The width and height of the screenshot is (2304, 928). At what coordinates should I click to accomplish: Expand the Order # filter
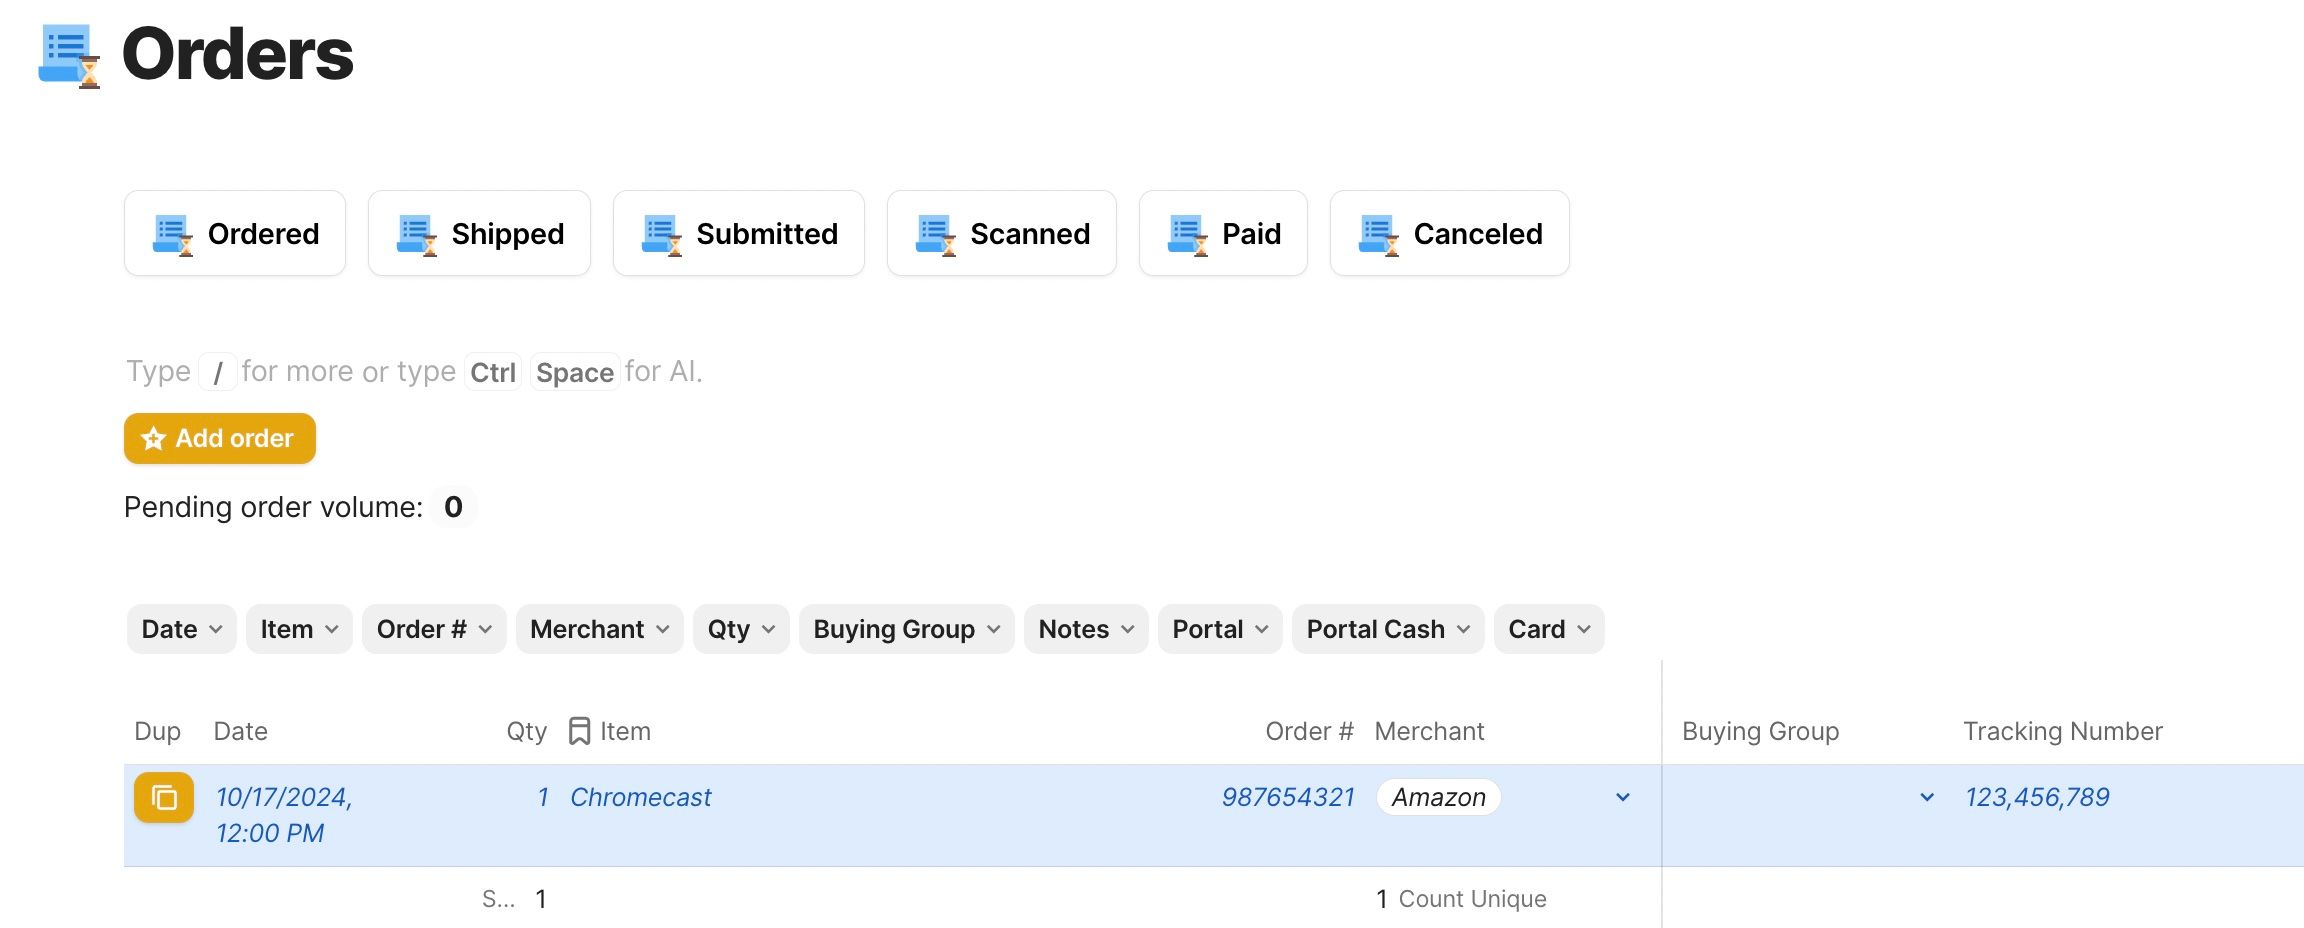(x=434, y=629)
